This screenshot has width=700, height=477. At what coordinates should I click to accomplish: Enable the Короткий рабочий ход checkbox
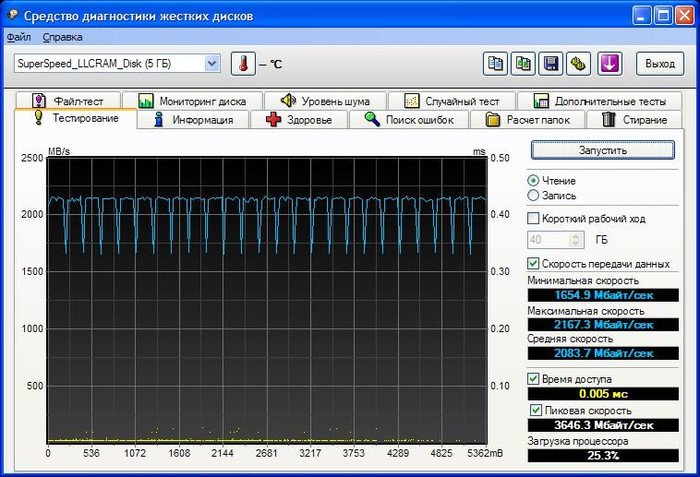click(x=533, y=218)
